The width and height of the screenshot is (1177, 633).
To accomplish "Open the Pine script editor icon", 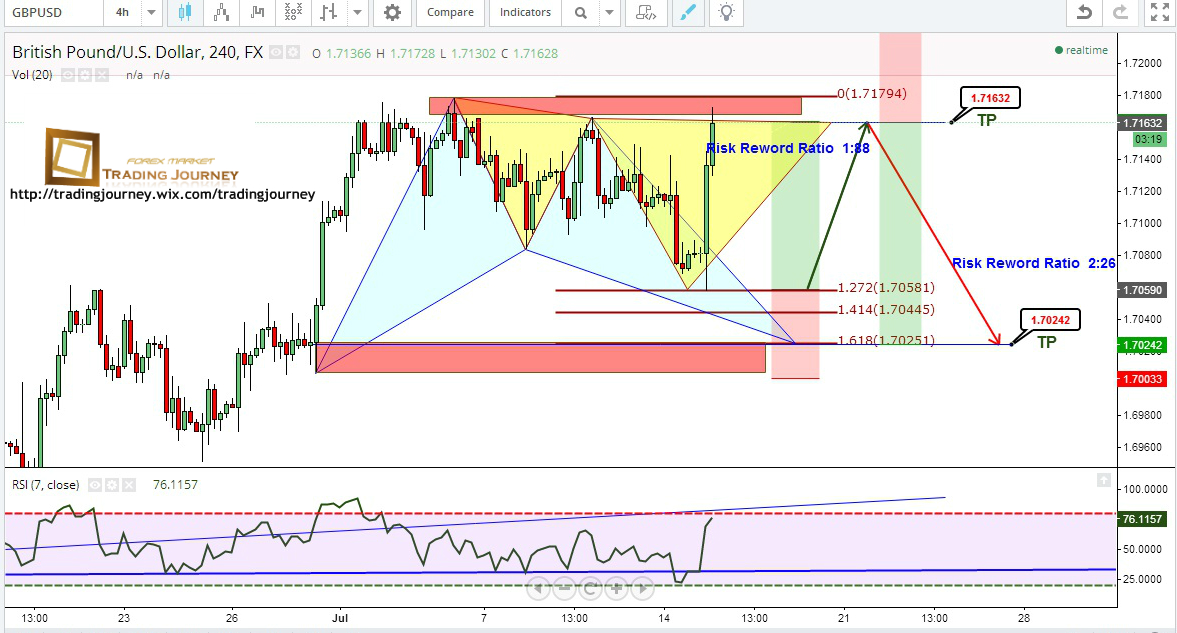I will tap(646, 12).
